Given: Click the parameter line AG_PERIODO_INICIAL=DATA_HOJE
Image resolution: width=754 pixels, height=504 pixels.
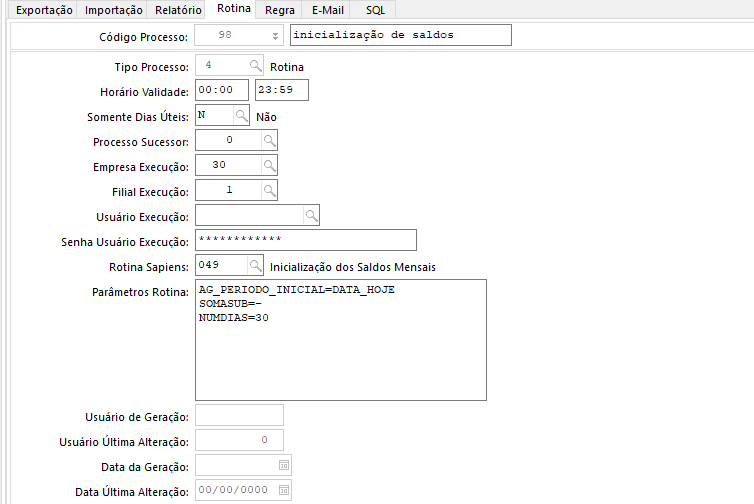Looking at the screenshot, I should (x=297, y=290).
